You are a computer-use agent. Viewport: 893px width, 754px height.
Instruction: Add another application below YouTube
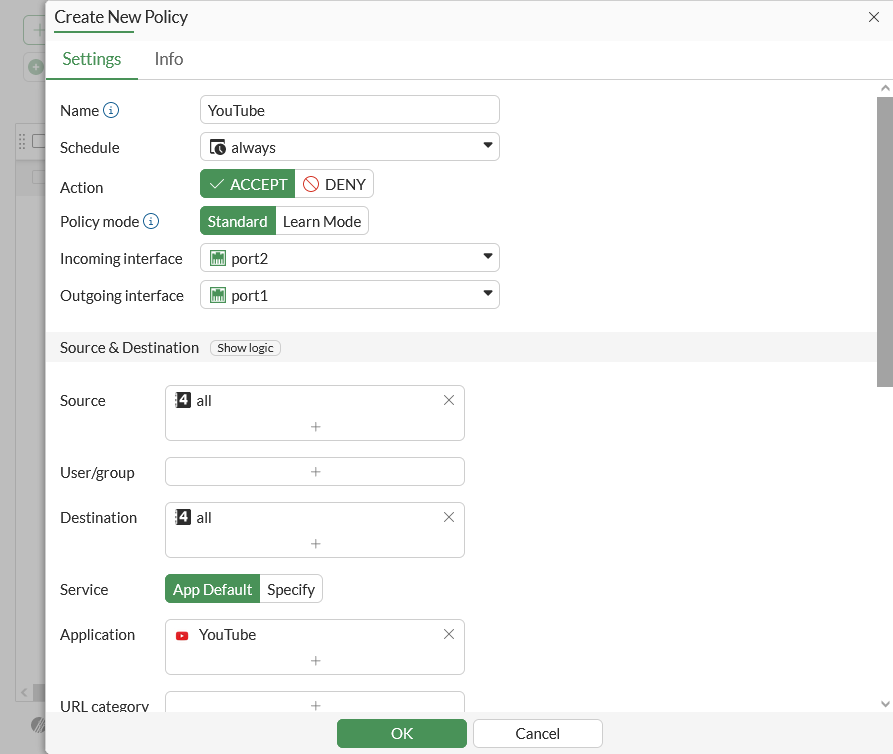(315, 661)
